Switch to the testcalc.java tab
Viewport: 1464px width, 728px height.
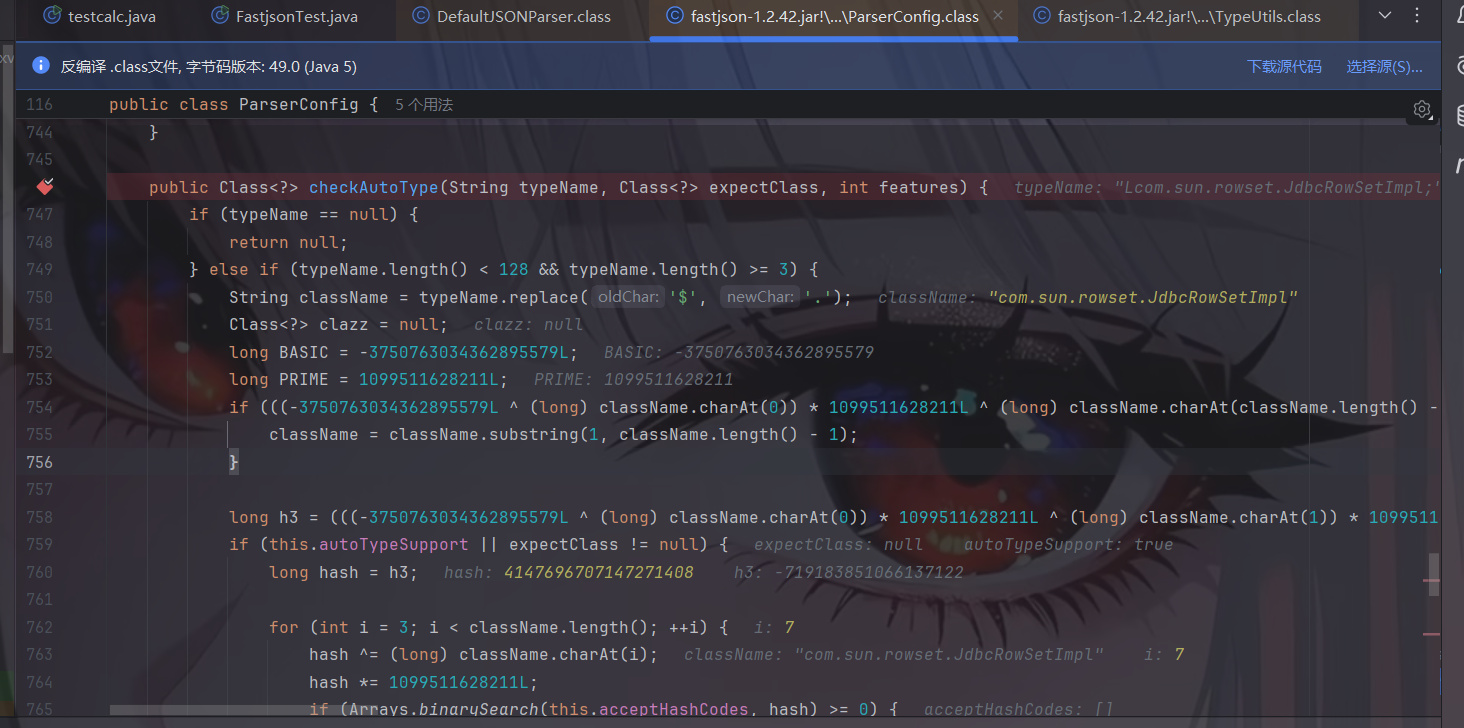point(111,16)
